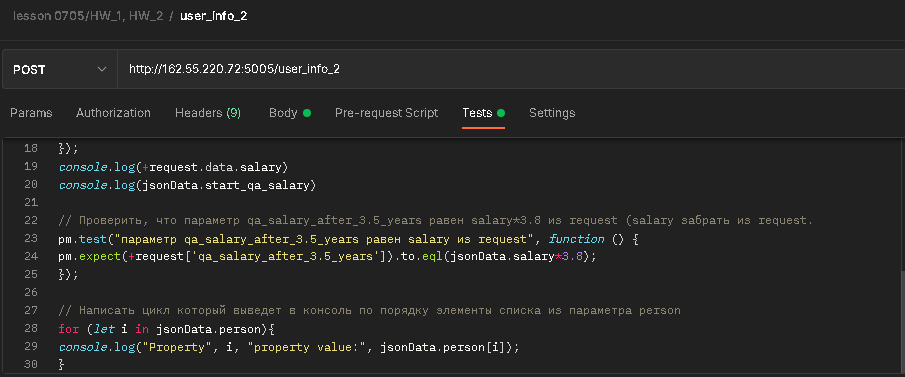The image size is (905, 377).
Task: Click the pm.expect line on line 24
Action: pyautogui.click(x=327, y=256)
